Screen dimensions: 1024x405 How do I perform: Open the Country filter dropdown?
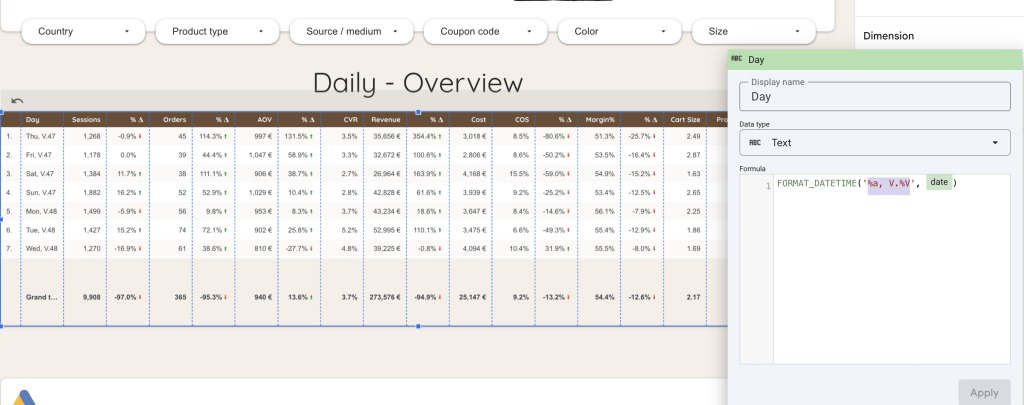[x=84, y=31]
